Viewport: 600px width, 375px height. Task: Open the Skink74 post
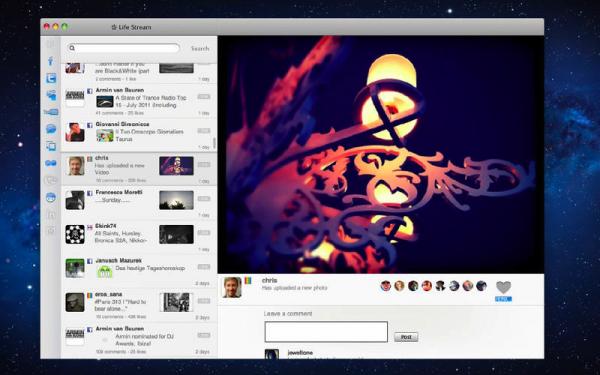(139, 236)
